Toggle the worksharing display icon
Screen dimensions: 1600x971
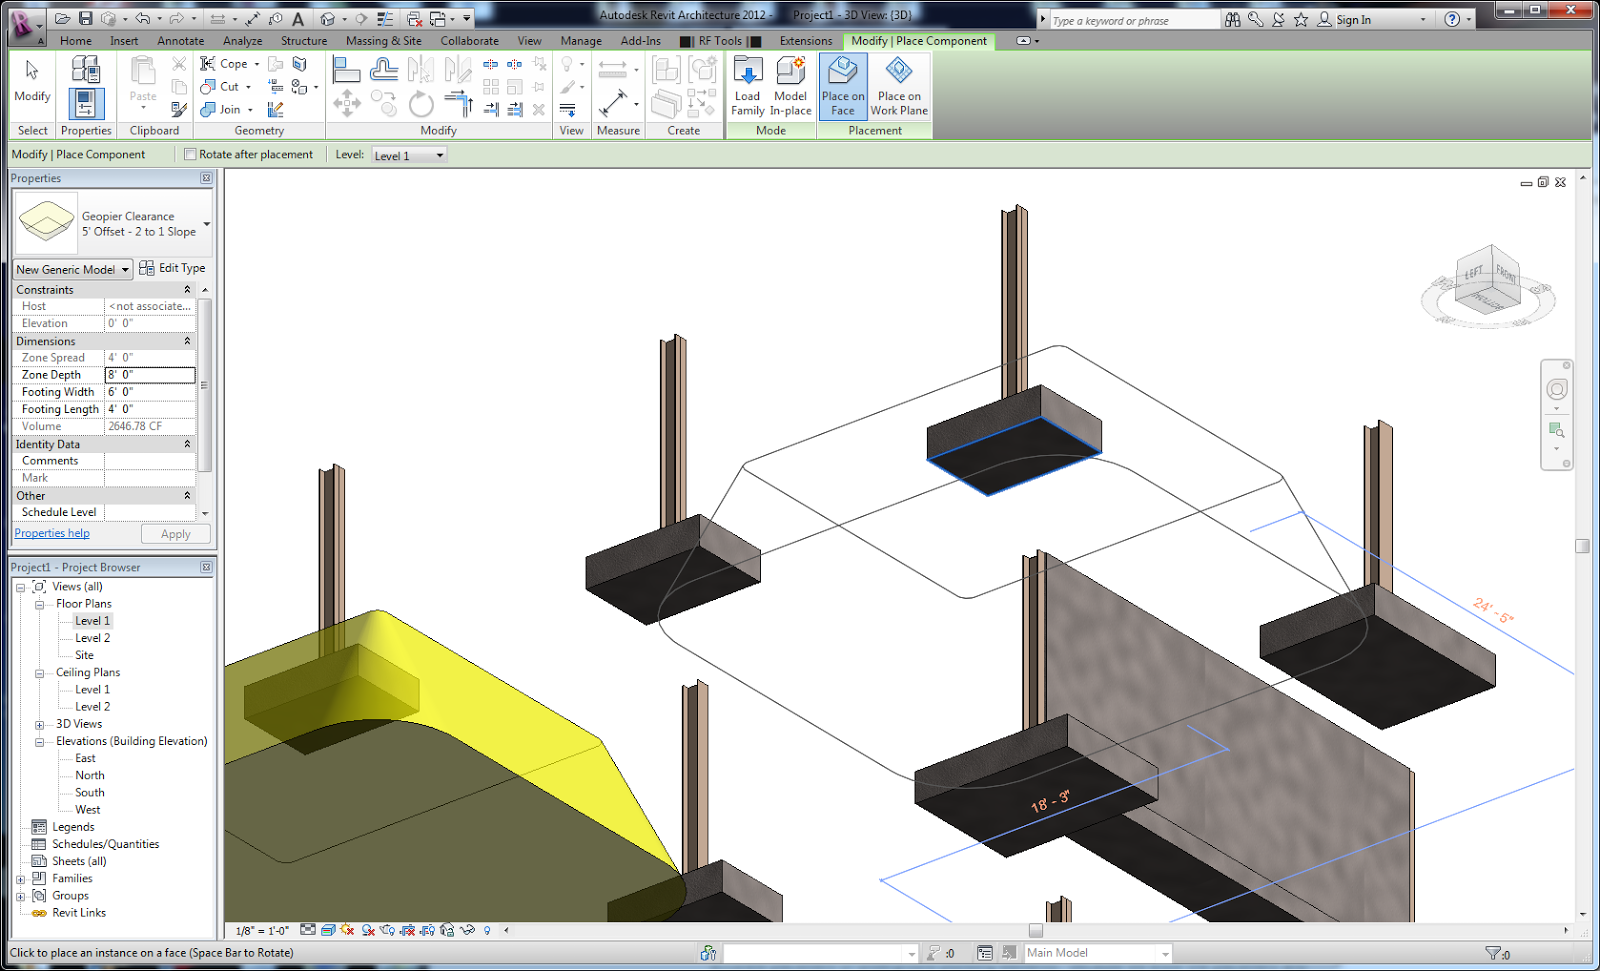pos(707,952)
